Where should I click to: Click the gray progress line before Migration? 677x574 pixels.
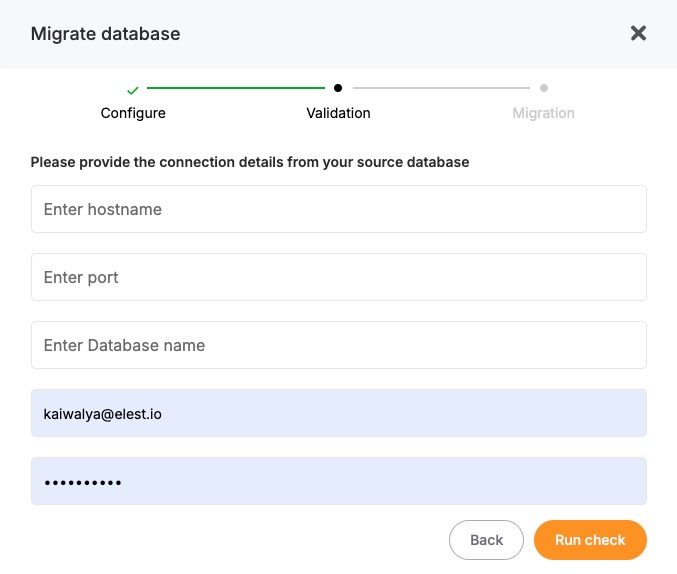pyautogui.click(x=440, y=88)
